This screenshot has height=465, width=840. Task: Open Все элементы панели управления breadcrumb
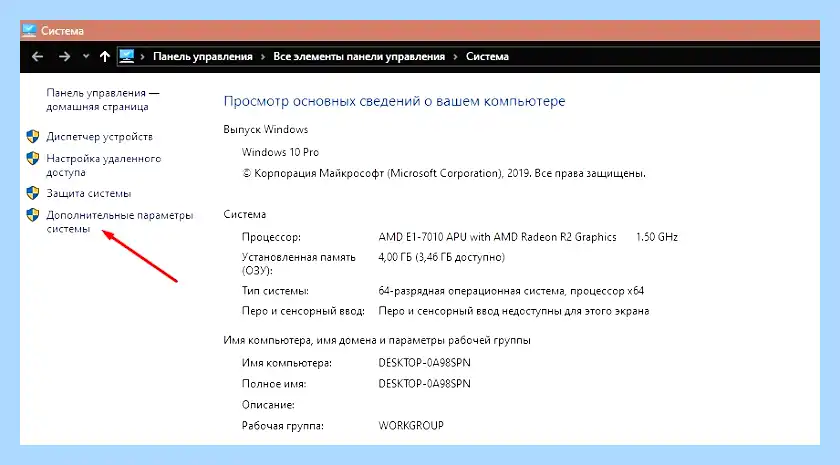(359, 56)
